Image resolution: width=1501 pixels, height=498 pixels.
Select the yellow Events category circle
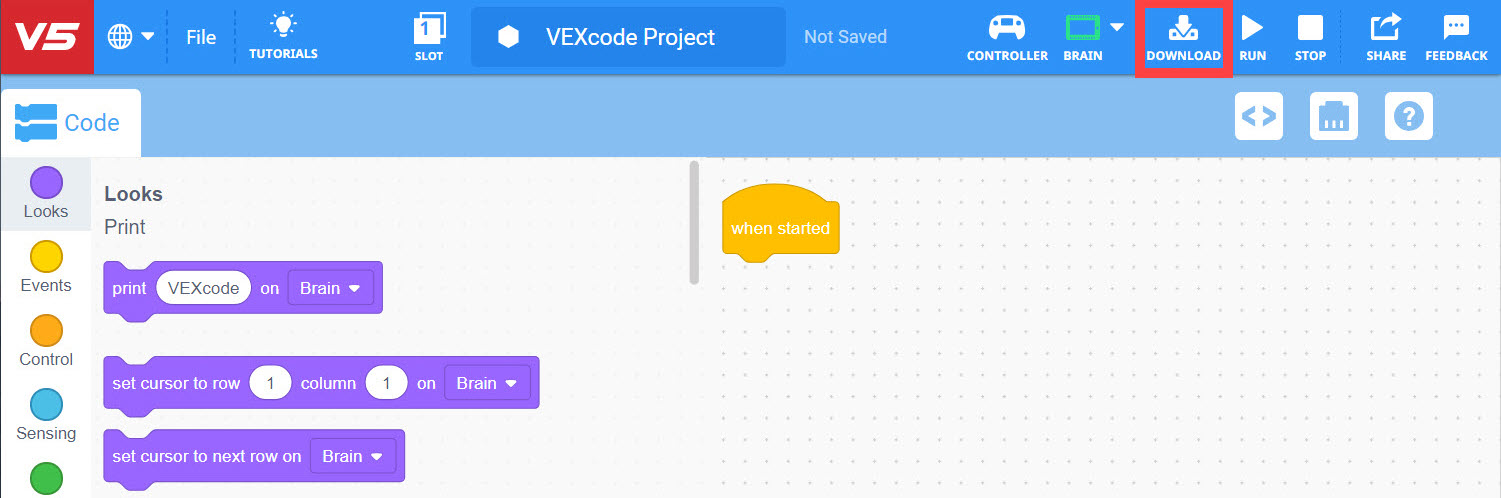pyautogui.click(x=46, y=257)
